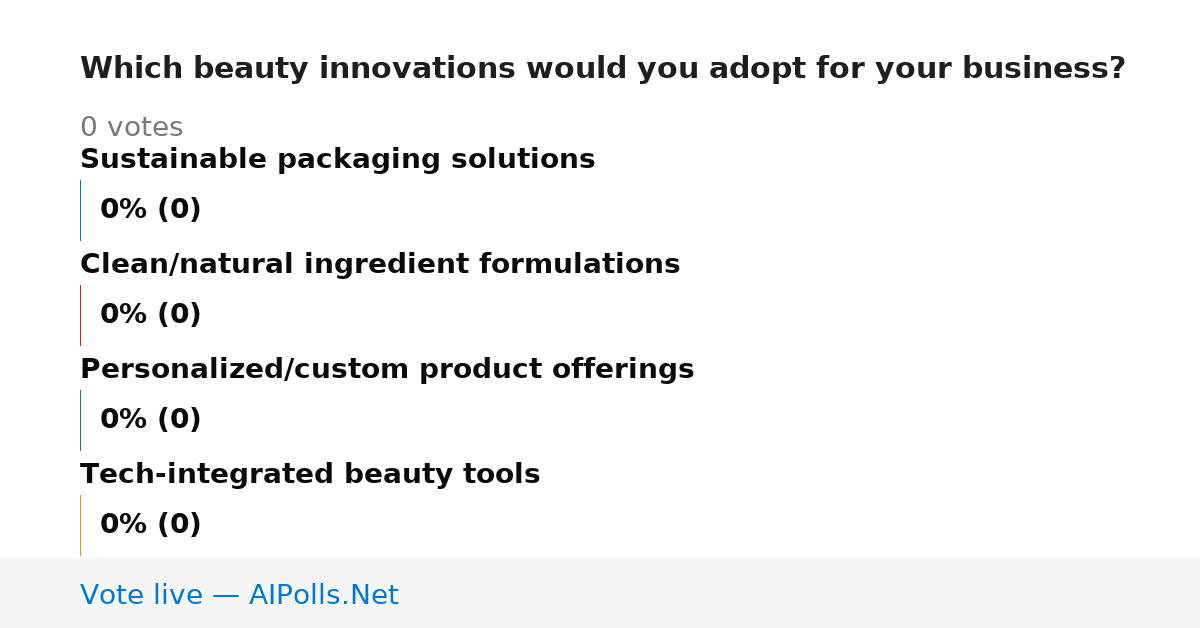Click 0% (0) under Tech-integrated beauty tools
1200x628 pixels.
coord(151,524)
